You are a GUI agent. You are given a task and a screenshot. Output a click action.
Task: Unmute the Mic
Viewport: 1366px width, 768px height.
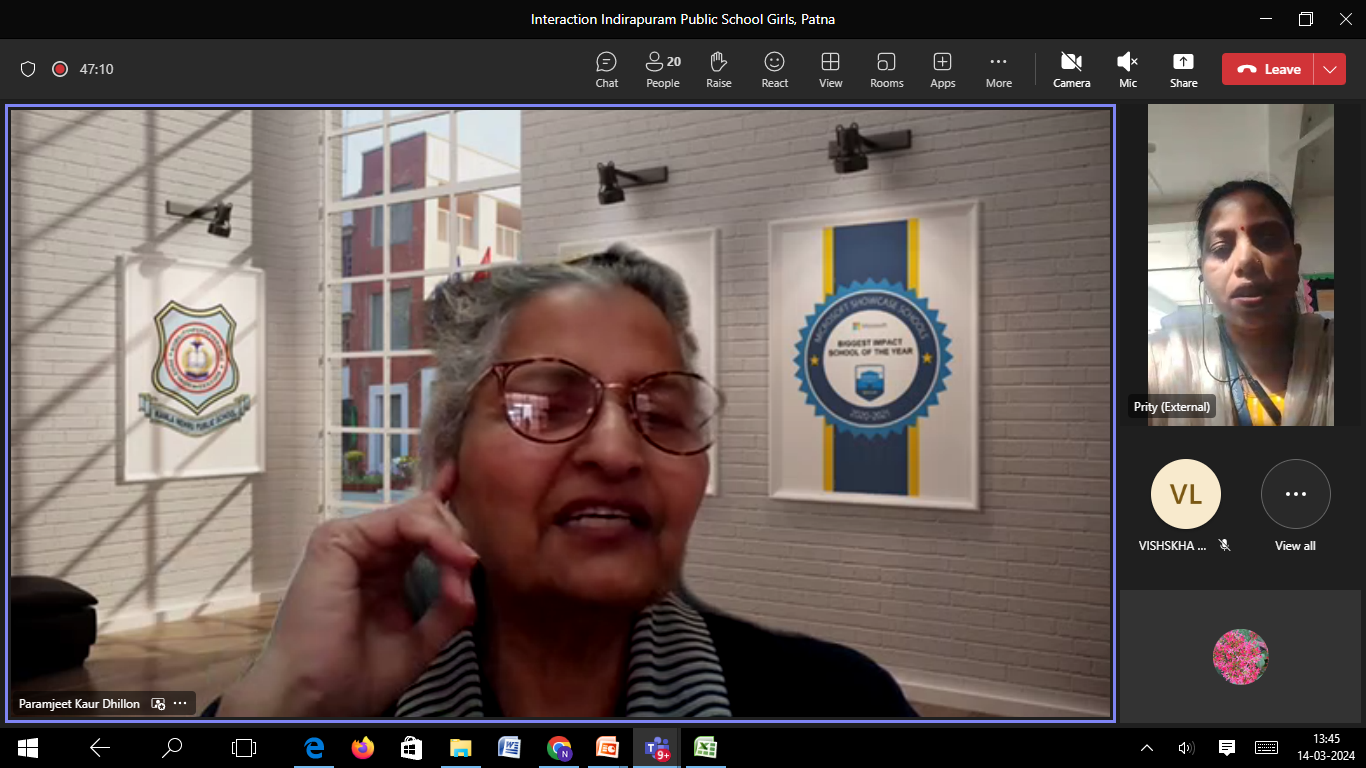pyautogui.click(x=1128, y=69)
